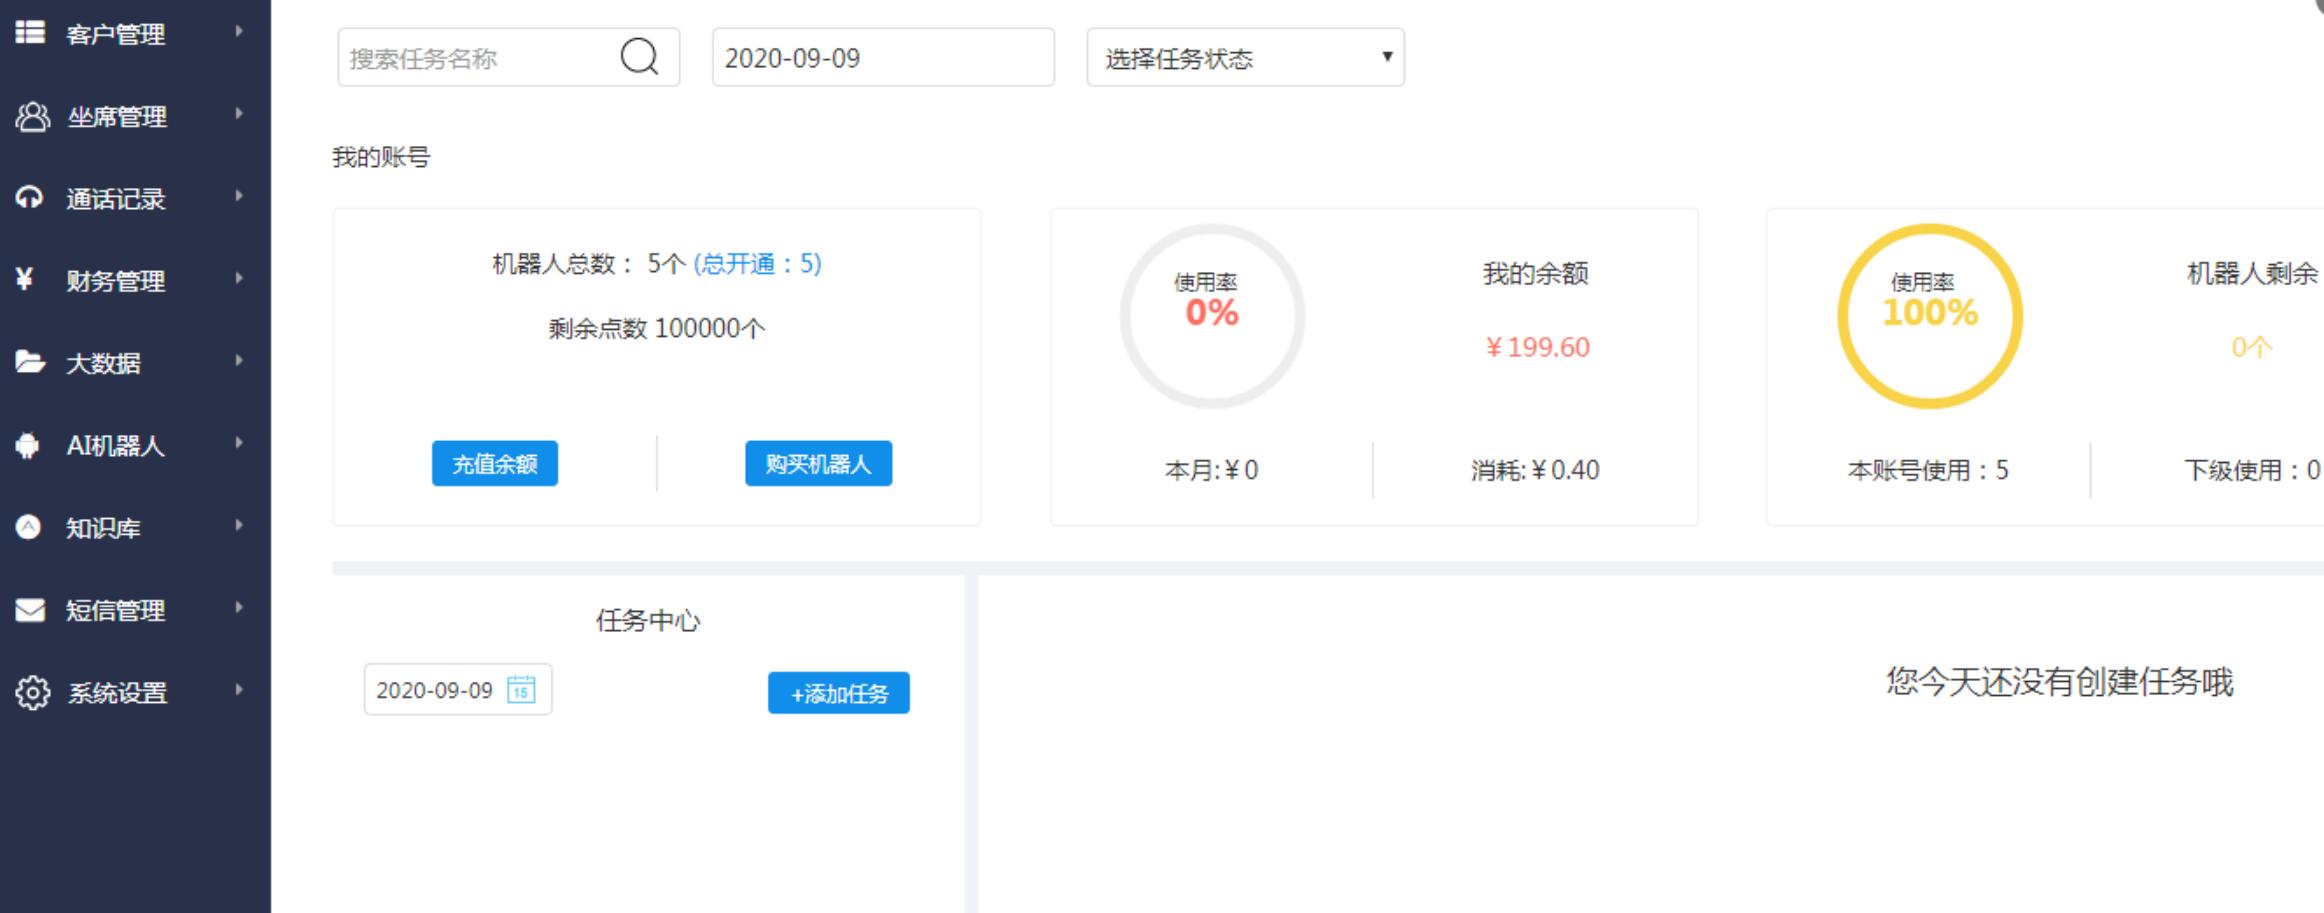Image resolution: width=2324 pixels, height=913 pixels.
Task: Click the +添加任务 button
Action: tap(838, 693)
